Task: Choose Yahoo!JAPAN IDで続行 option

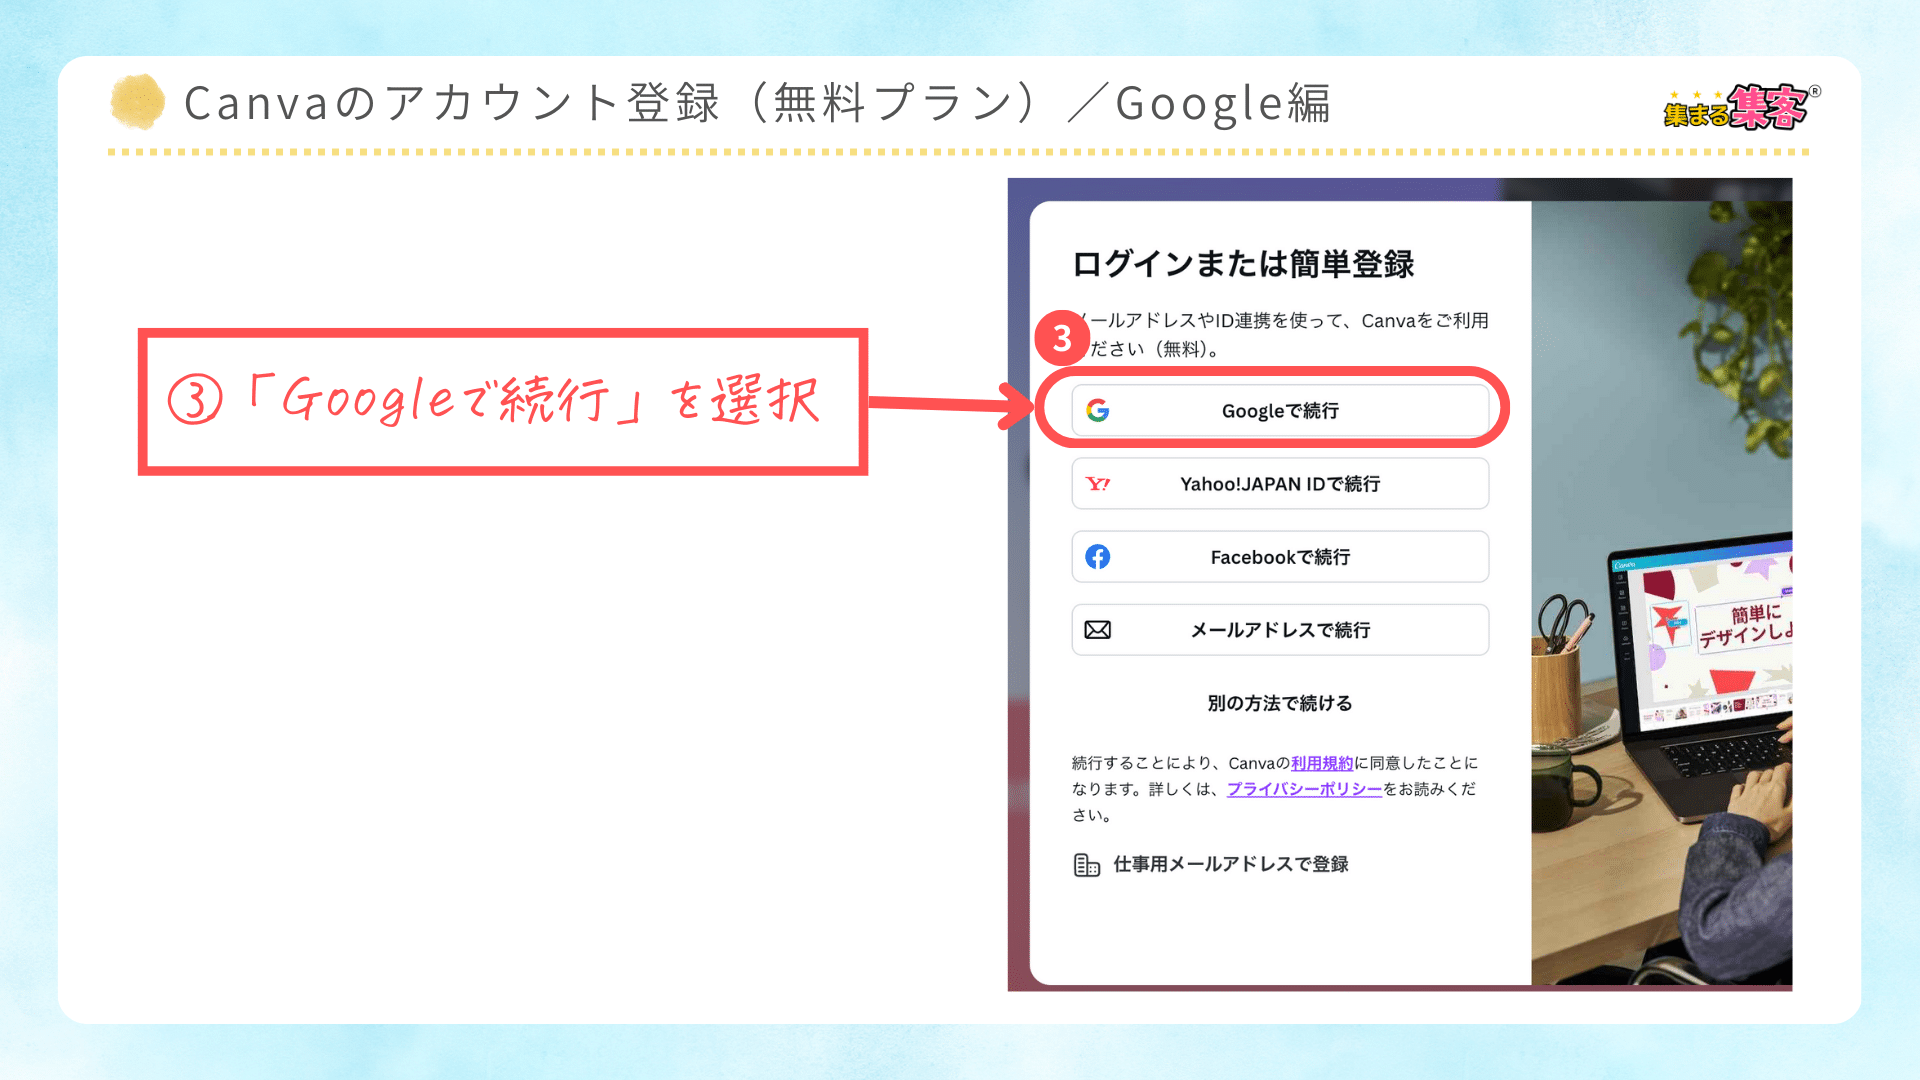Action: tap(1280, 484)
